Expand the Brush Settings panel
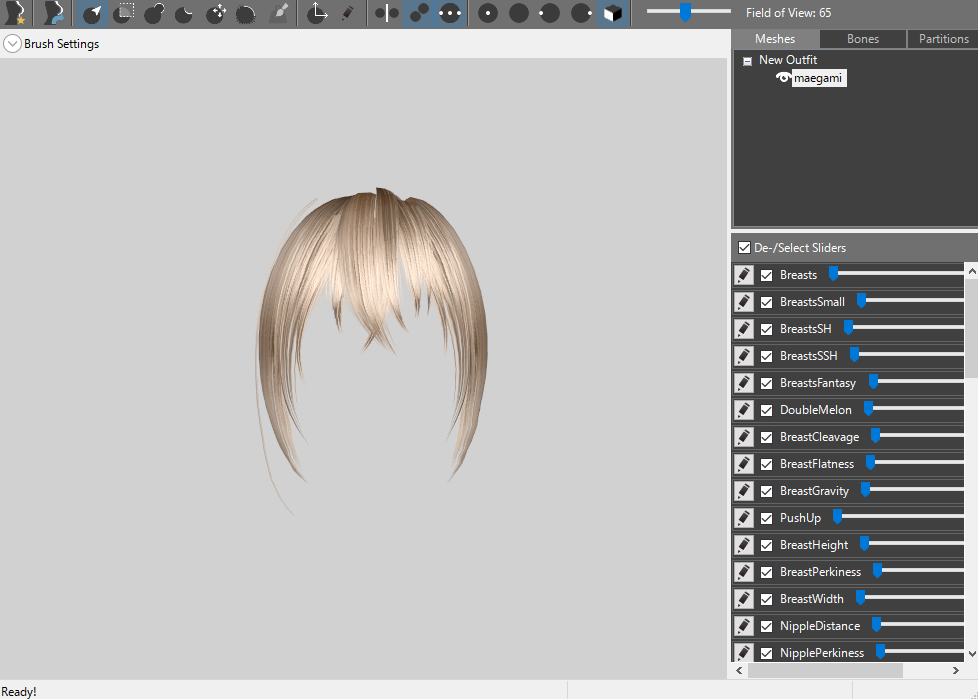Screen dimensions: 978x699 point(12,44)
